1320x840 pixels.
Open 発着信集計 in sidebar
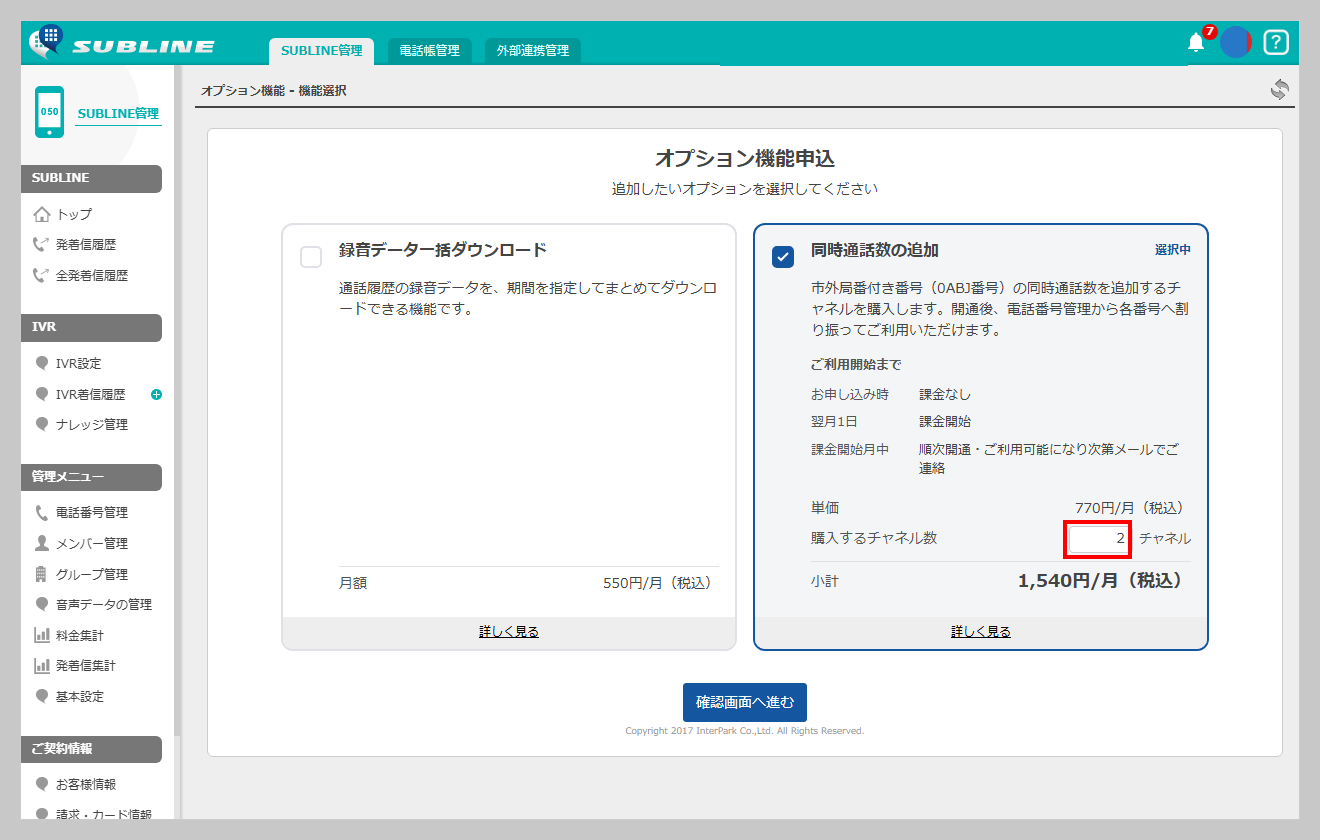(x=86, y=665)
